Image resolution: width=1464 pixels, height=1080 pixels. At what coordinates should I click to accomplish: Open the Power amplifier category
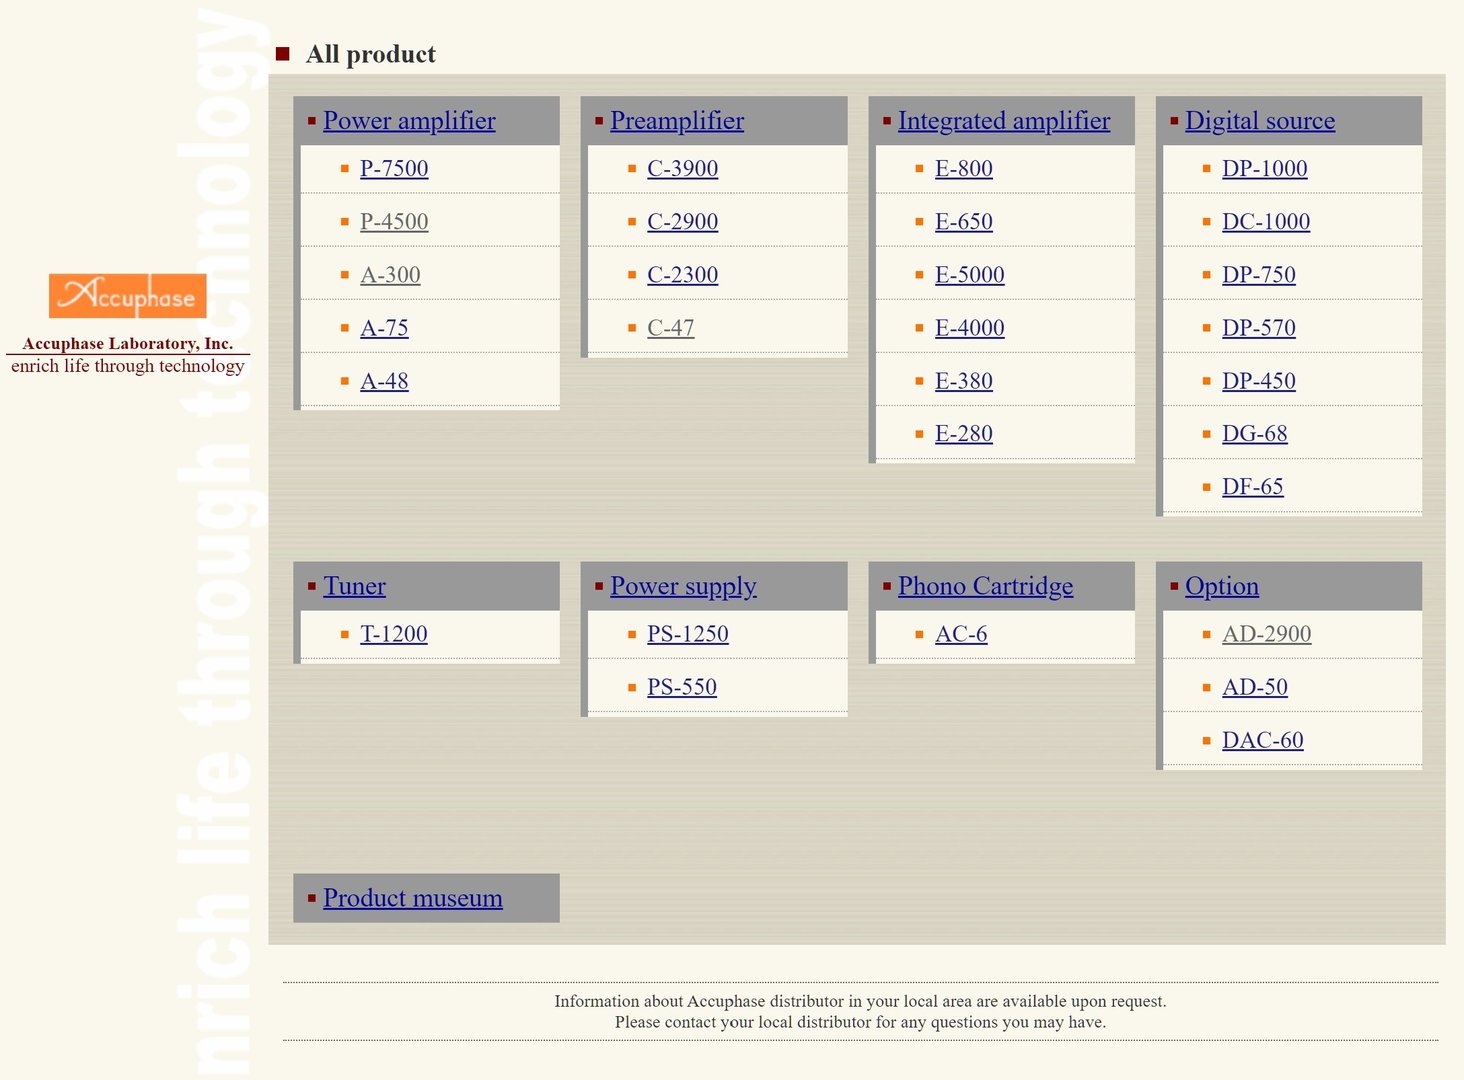point(409,121)
